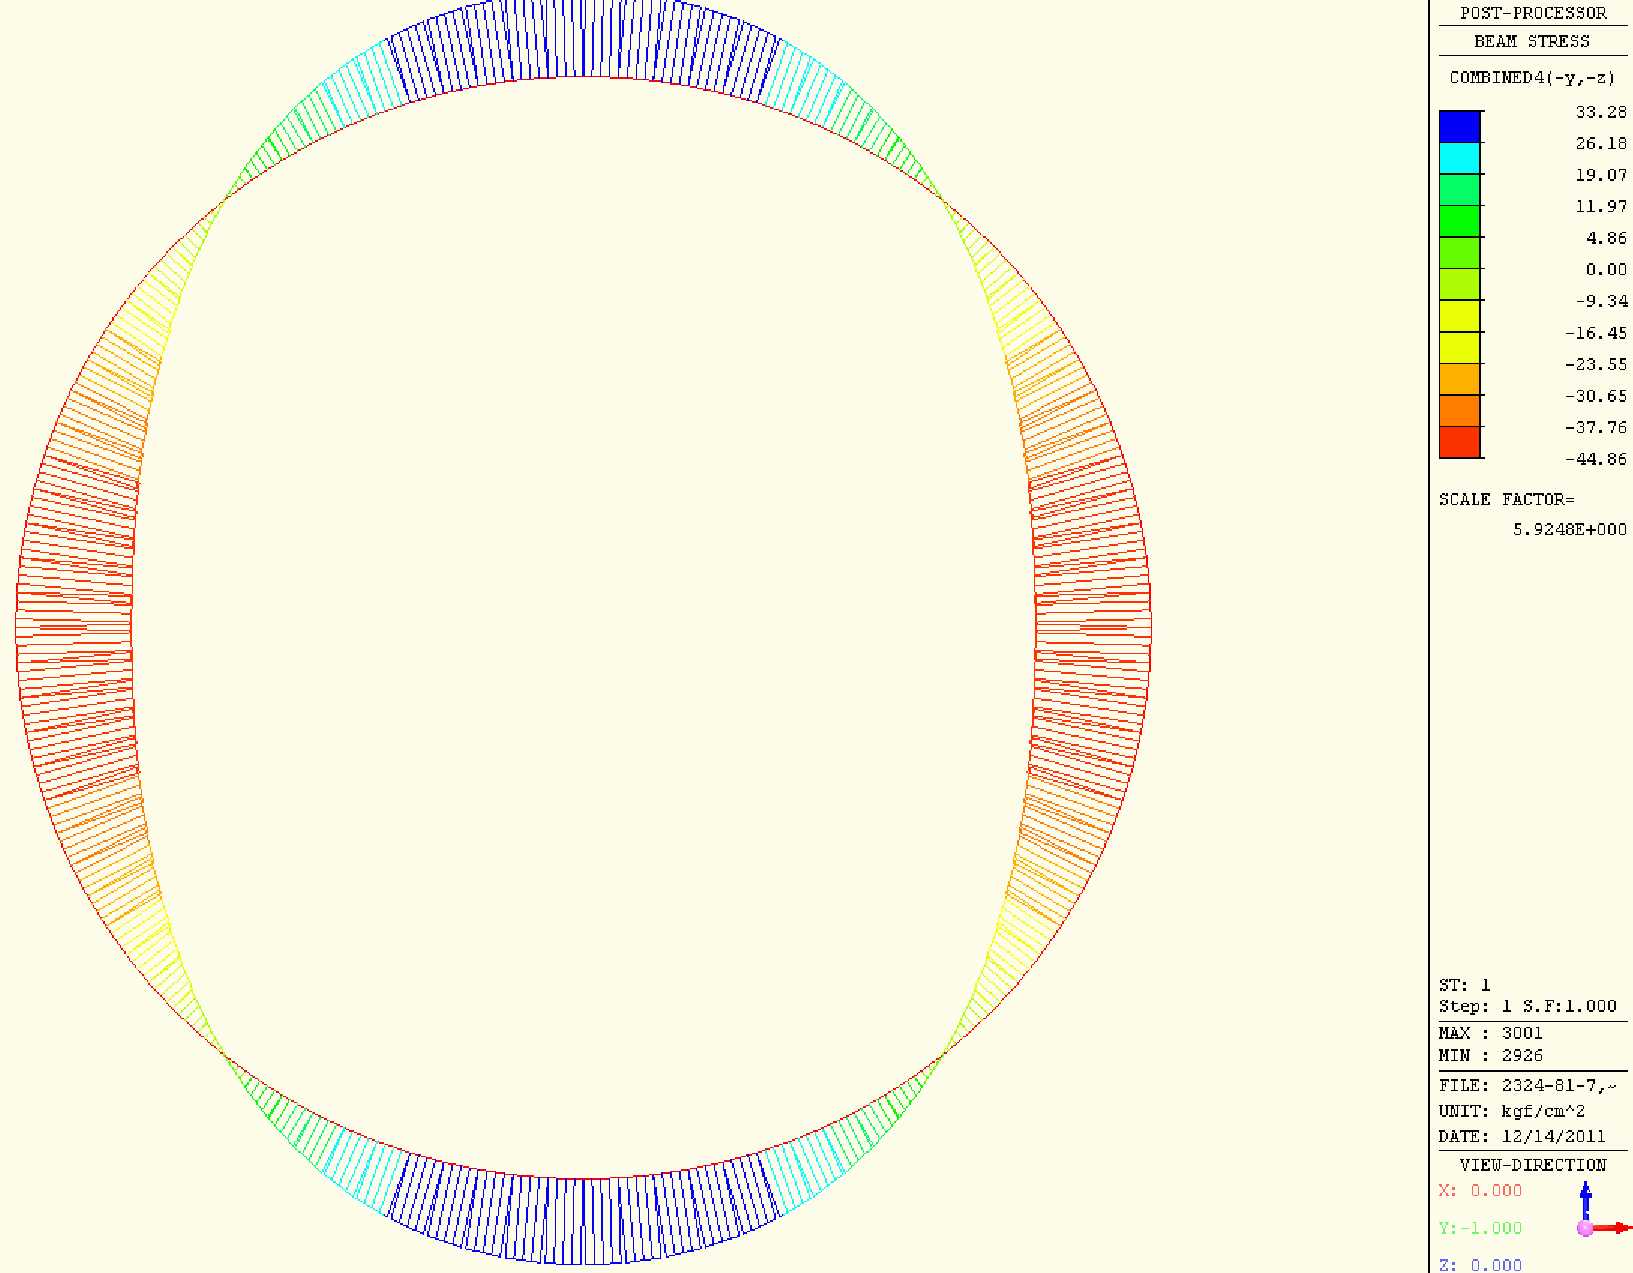Image resolution: width=1633 pixels, height=1273 pixels.
Task: Click the view-direction axis triad icon
Action: coord(1603,1211)
